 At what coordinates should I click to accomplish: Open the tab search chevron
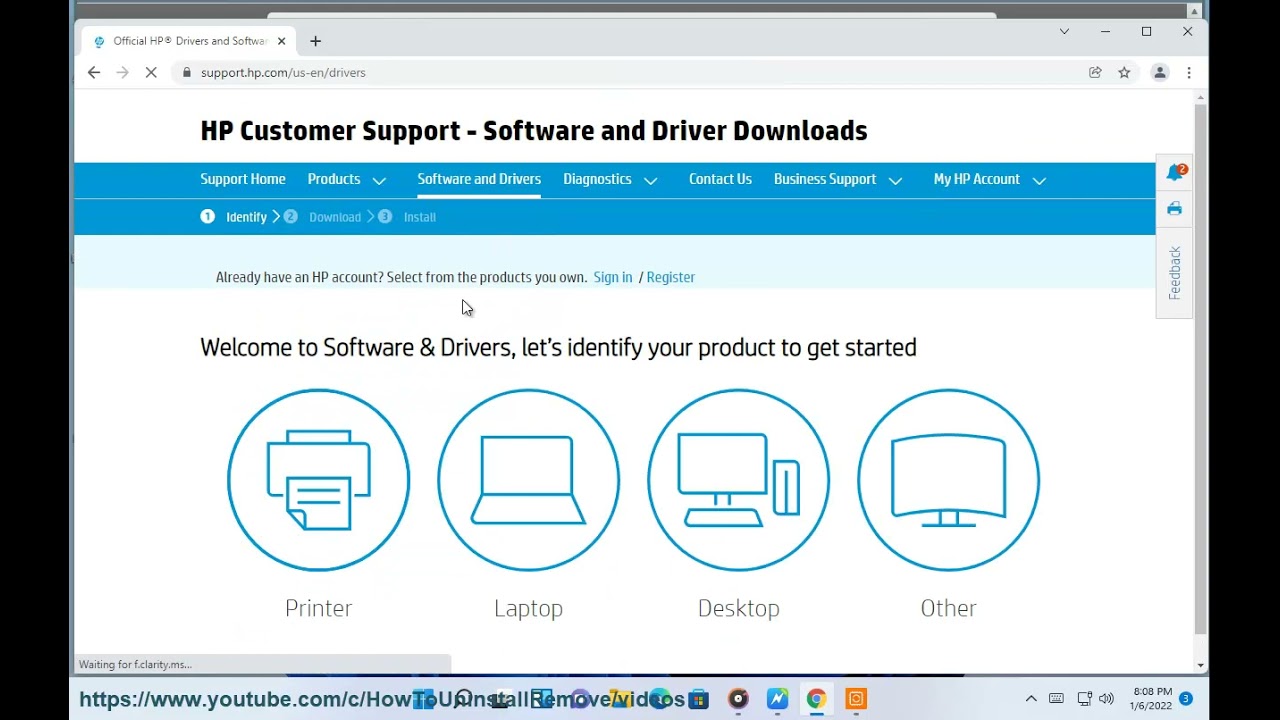(x=1064, y=32)
